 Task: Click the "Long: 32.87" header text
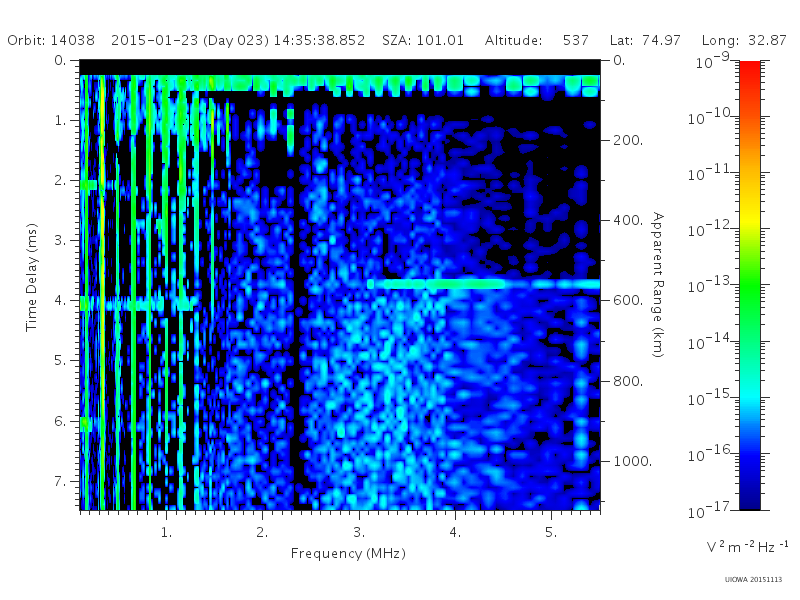pyautogui.click(x=744, y=40)
